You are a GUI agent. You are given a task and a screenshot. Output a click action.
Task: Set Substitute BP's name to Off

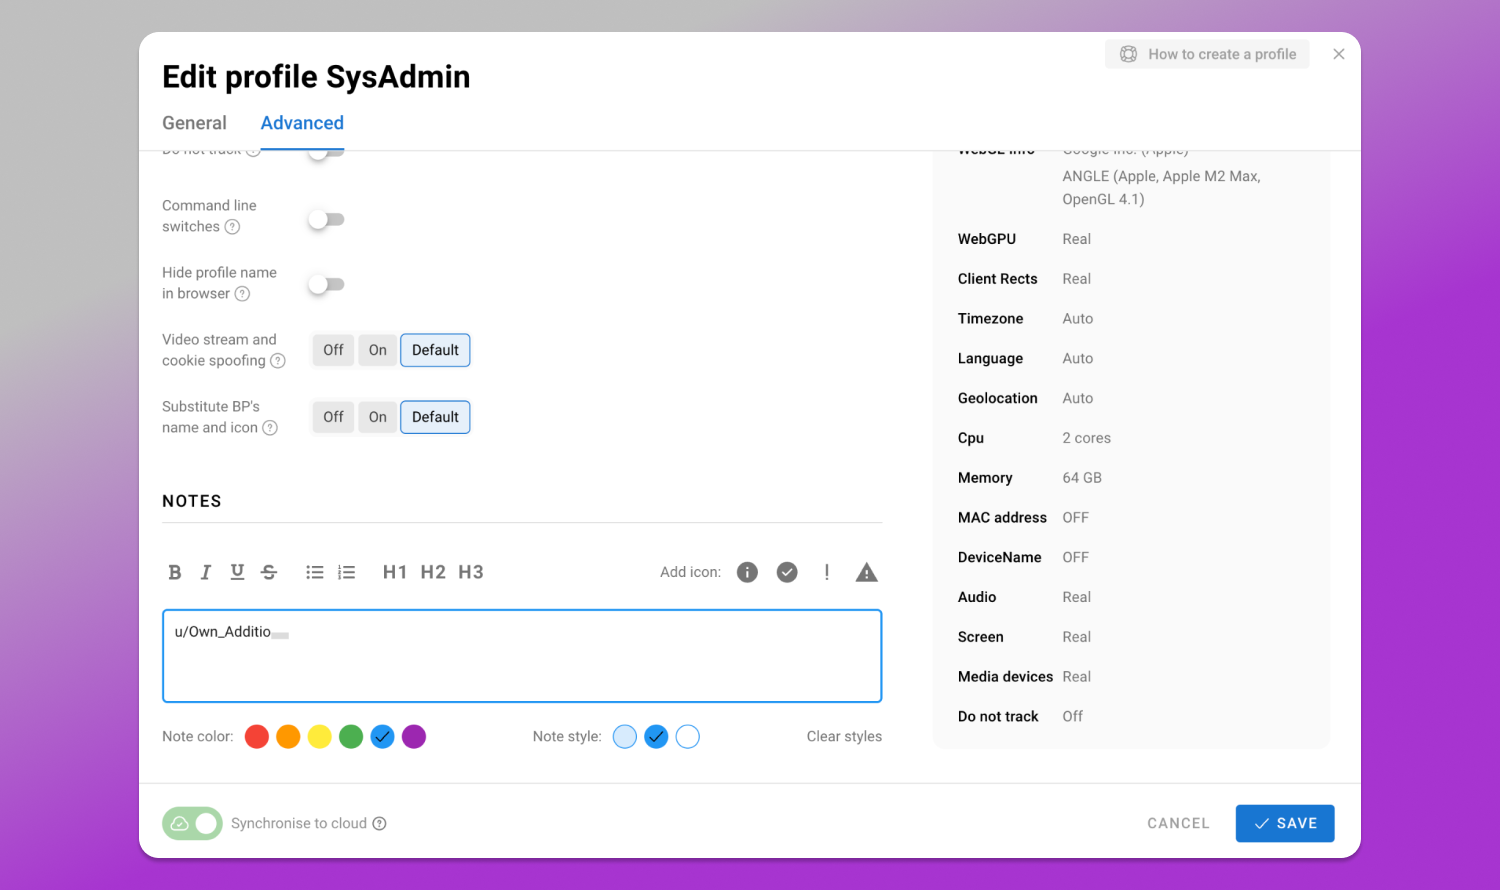click(333, 417)
